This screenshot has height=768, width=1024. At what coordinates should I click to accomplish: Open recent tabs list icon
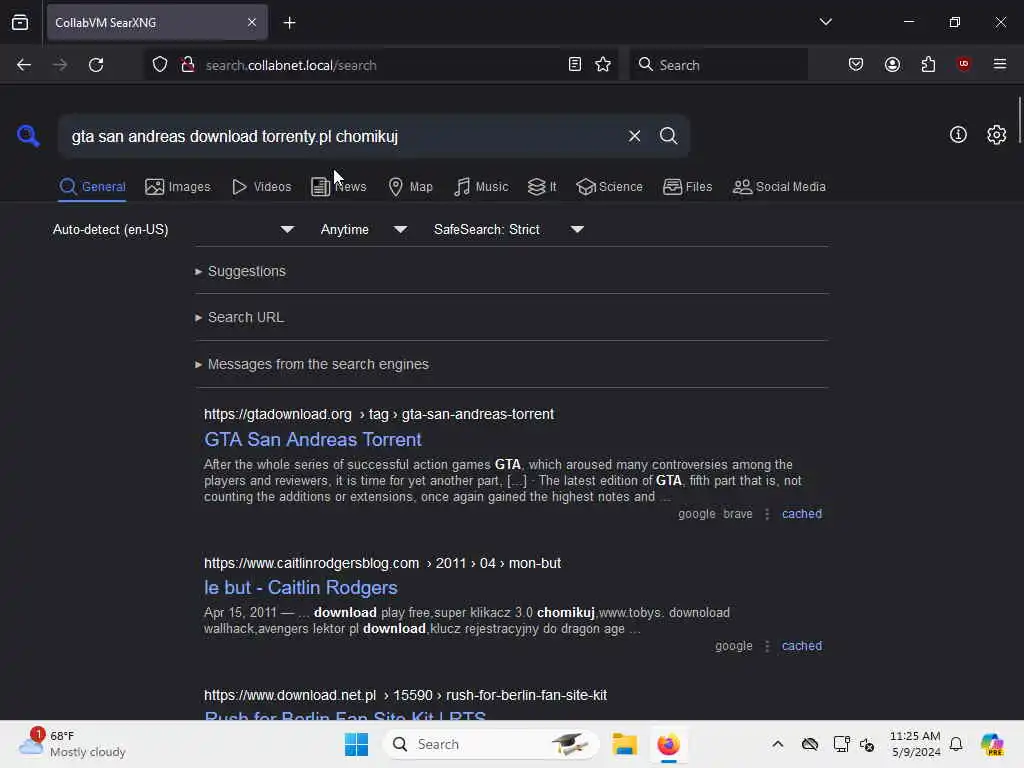(x=20, y=23)
